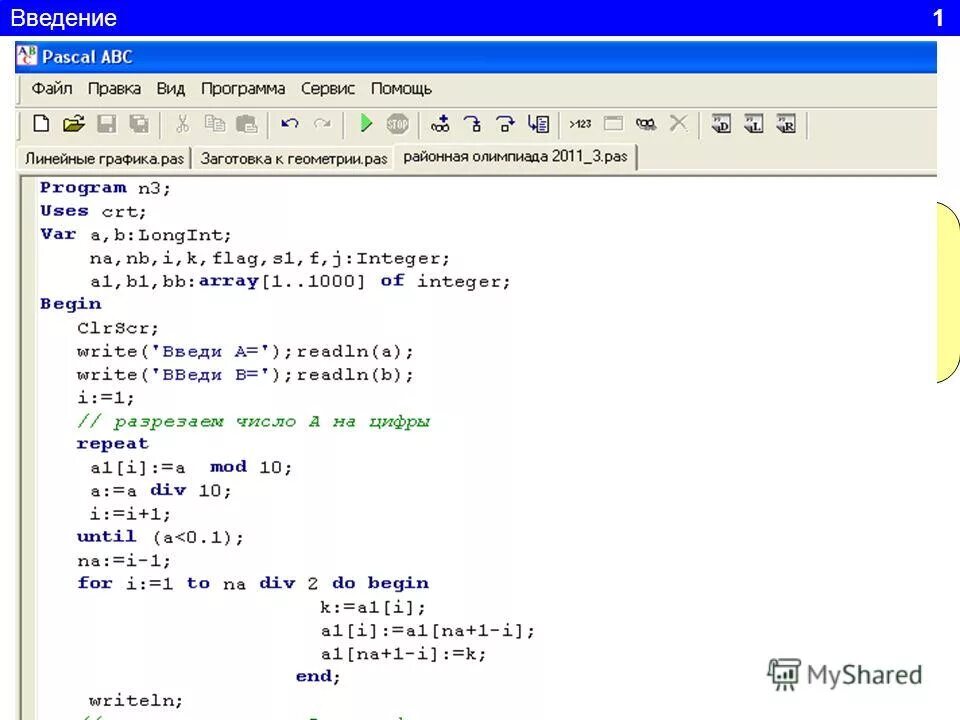Click the grey X delete icon
Screen dimensions: 960x720
pyautogui.click(x=678, y=124)
